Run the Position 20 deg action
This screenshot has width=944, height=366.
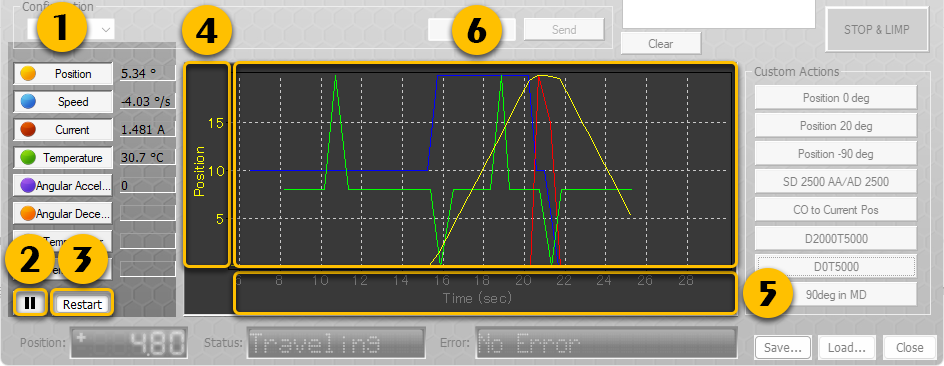tap(836, 126)
